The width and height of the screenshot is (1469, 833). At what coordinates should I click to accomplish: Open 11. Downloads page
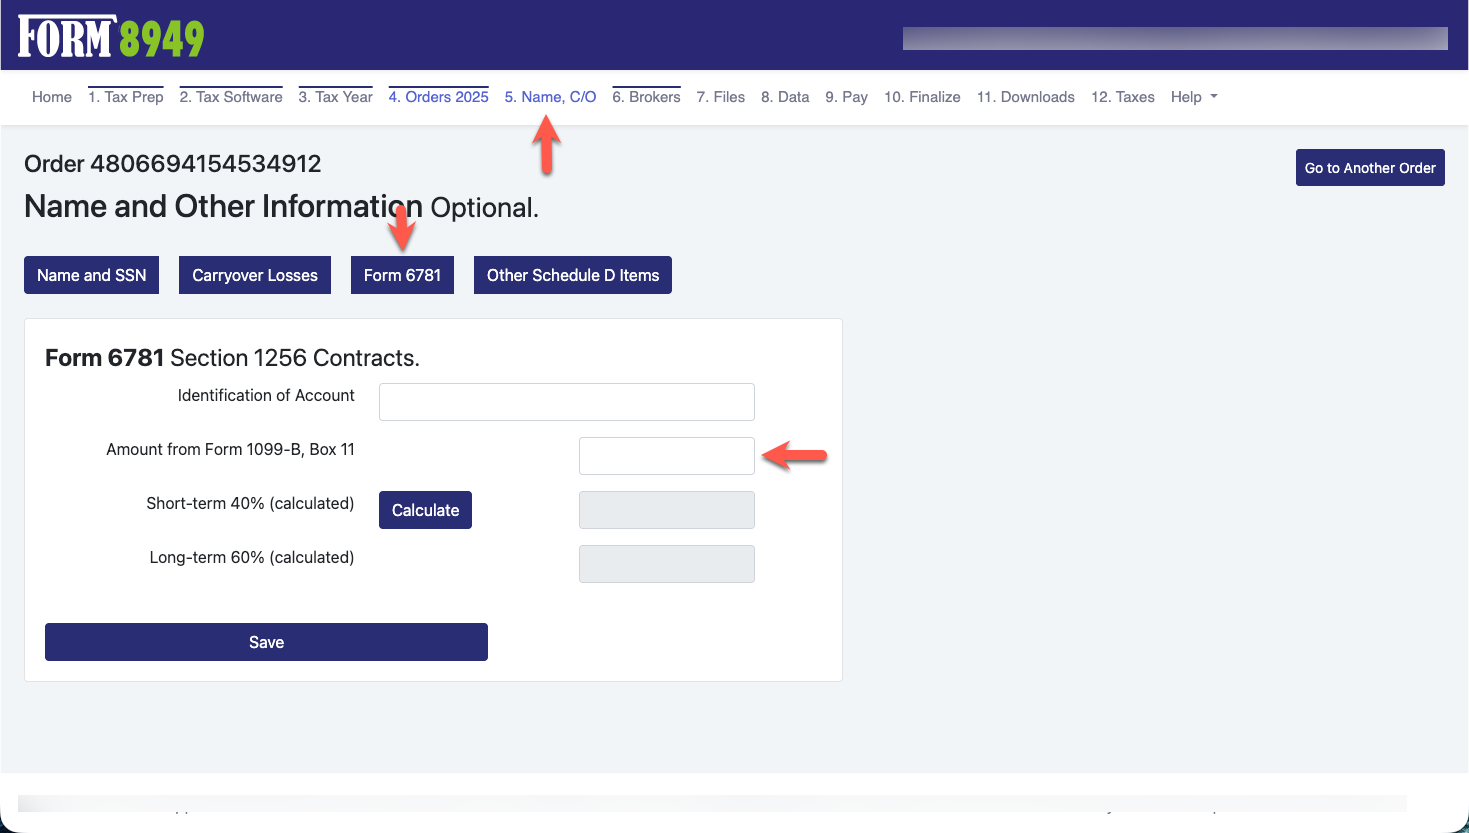(x=1025, y=97)
